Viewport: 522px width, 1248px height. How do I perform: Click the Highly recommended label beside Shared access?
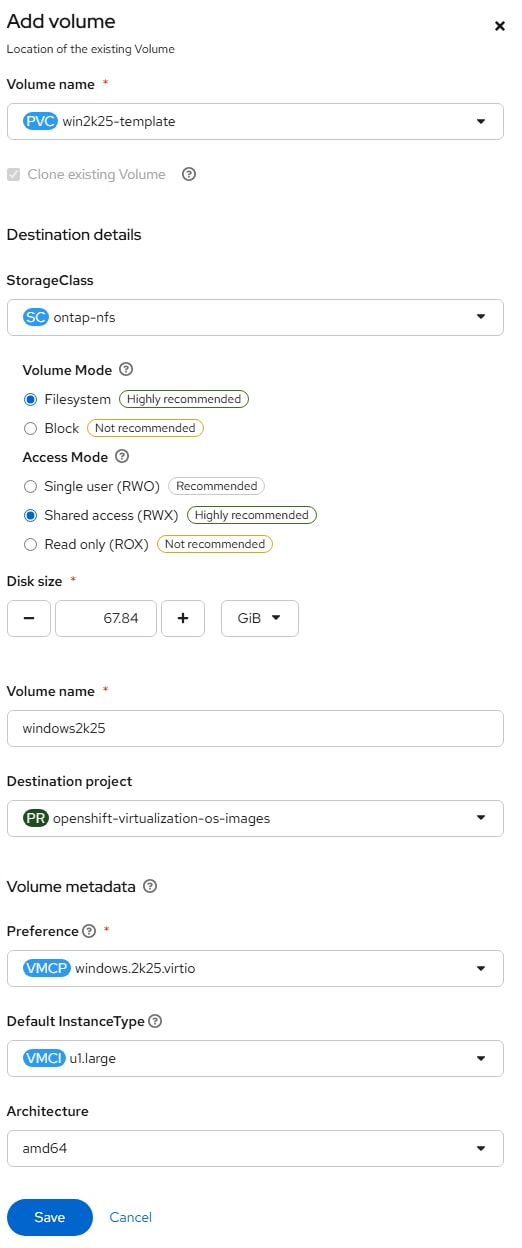252,515
